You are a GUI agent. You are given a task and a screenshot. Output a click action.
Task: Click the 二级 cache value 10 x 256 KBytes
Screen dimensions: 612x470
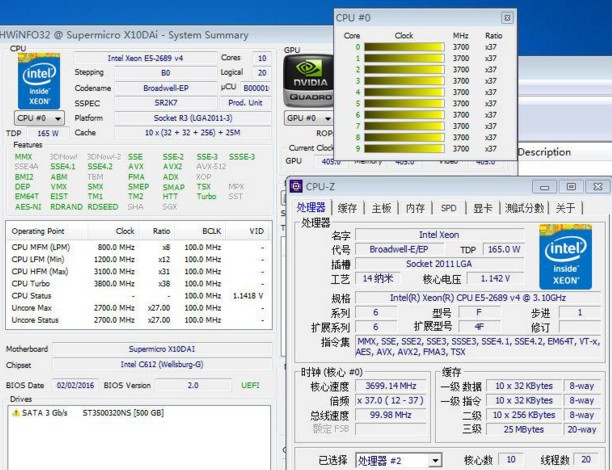tap(523, 415)
